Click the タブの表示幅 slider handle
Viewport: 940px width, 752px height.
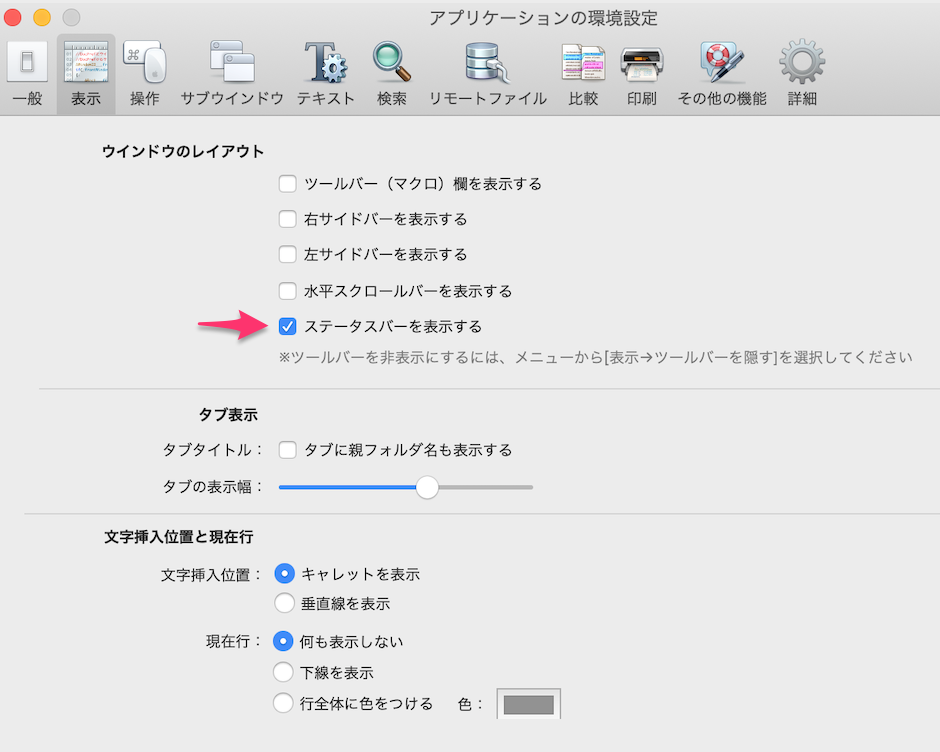point(427,487)
